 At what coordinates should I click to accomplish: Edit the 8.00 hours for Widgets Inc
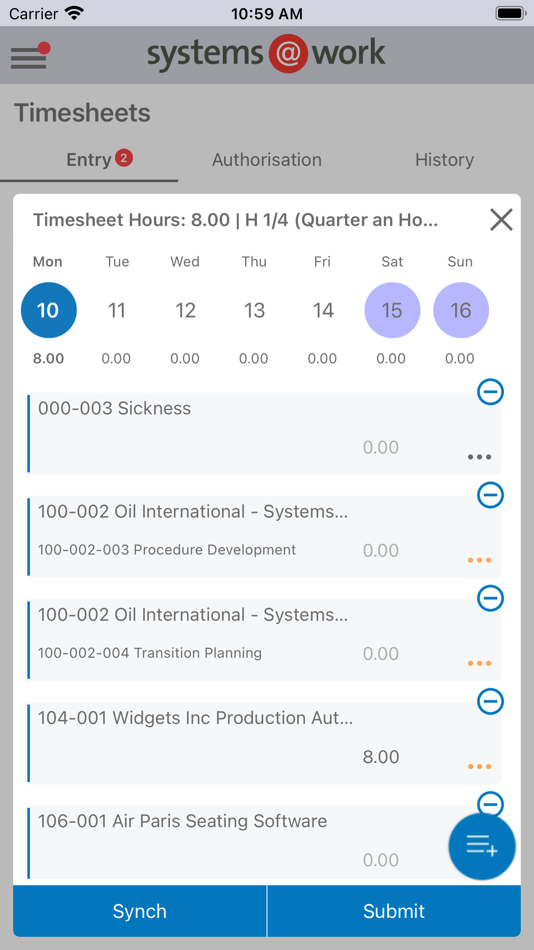[x=381, y=757]
